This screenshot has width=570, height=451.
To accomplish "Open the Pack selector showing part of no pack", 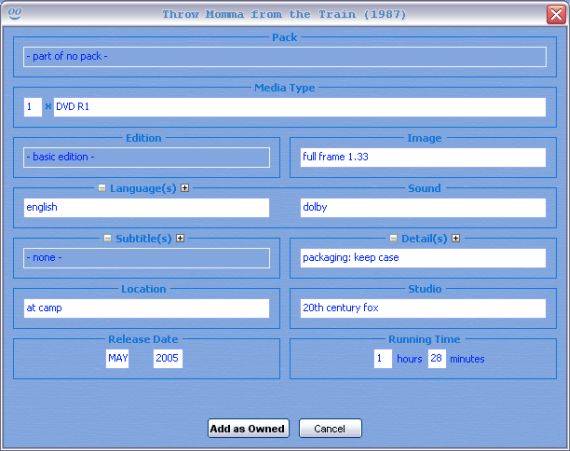I will [x=285, y=57].
